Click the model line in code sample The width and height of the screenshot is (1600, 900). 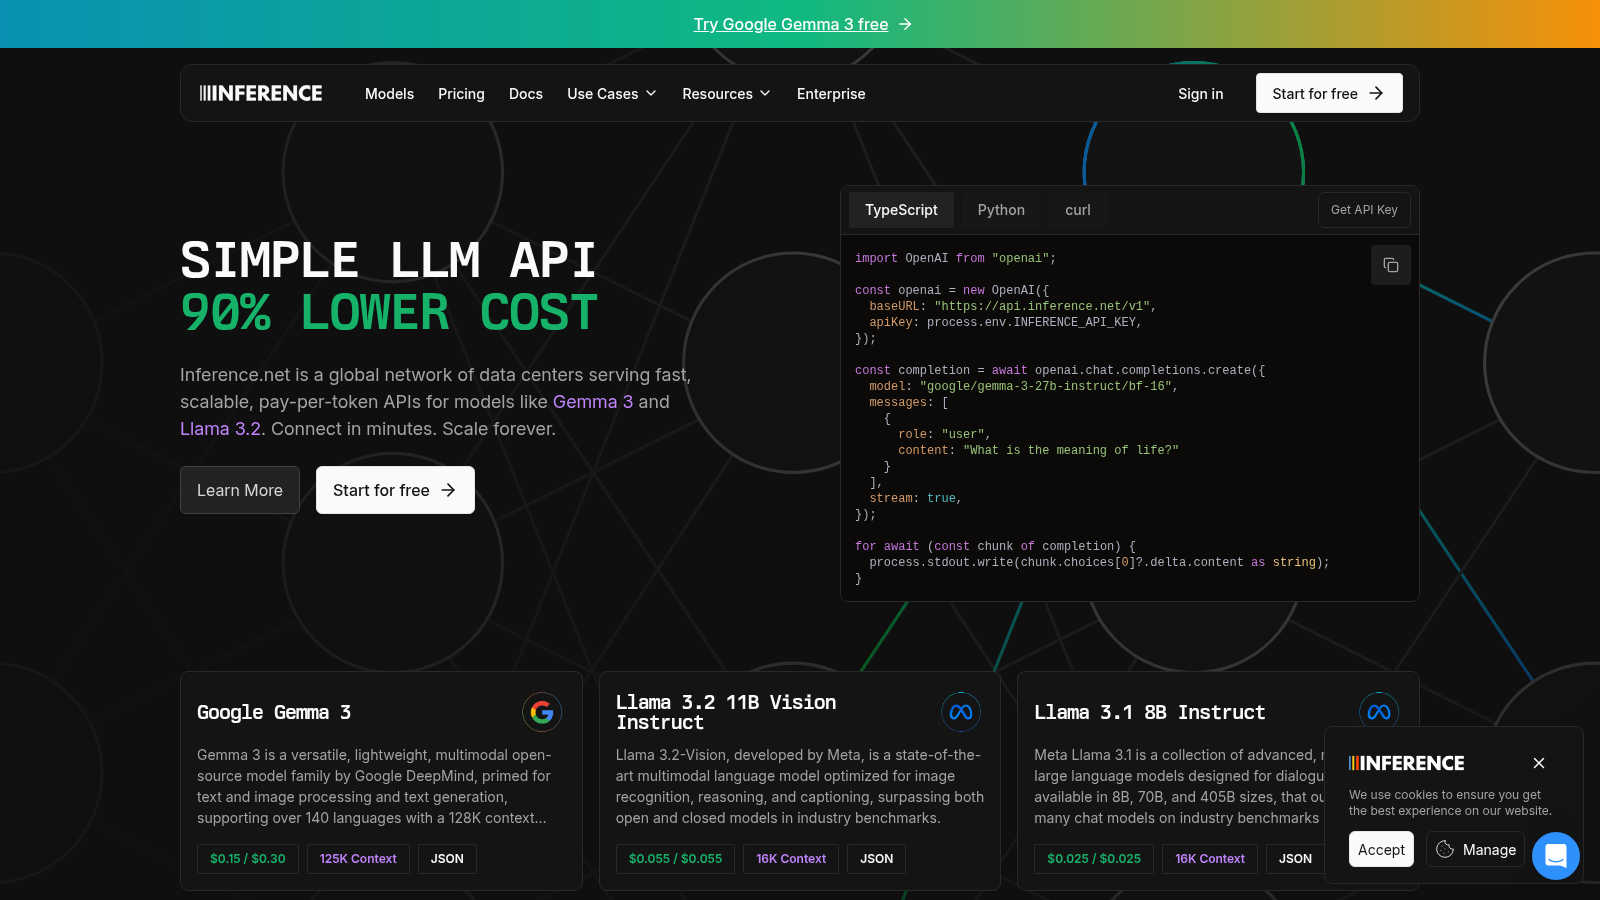click(1023, 386)
